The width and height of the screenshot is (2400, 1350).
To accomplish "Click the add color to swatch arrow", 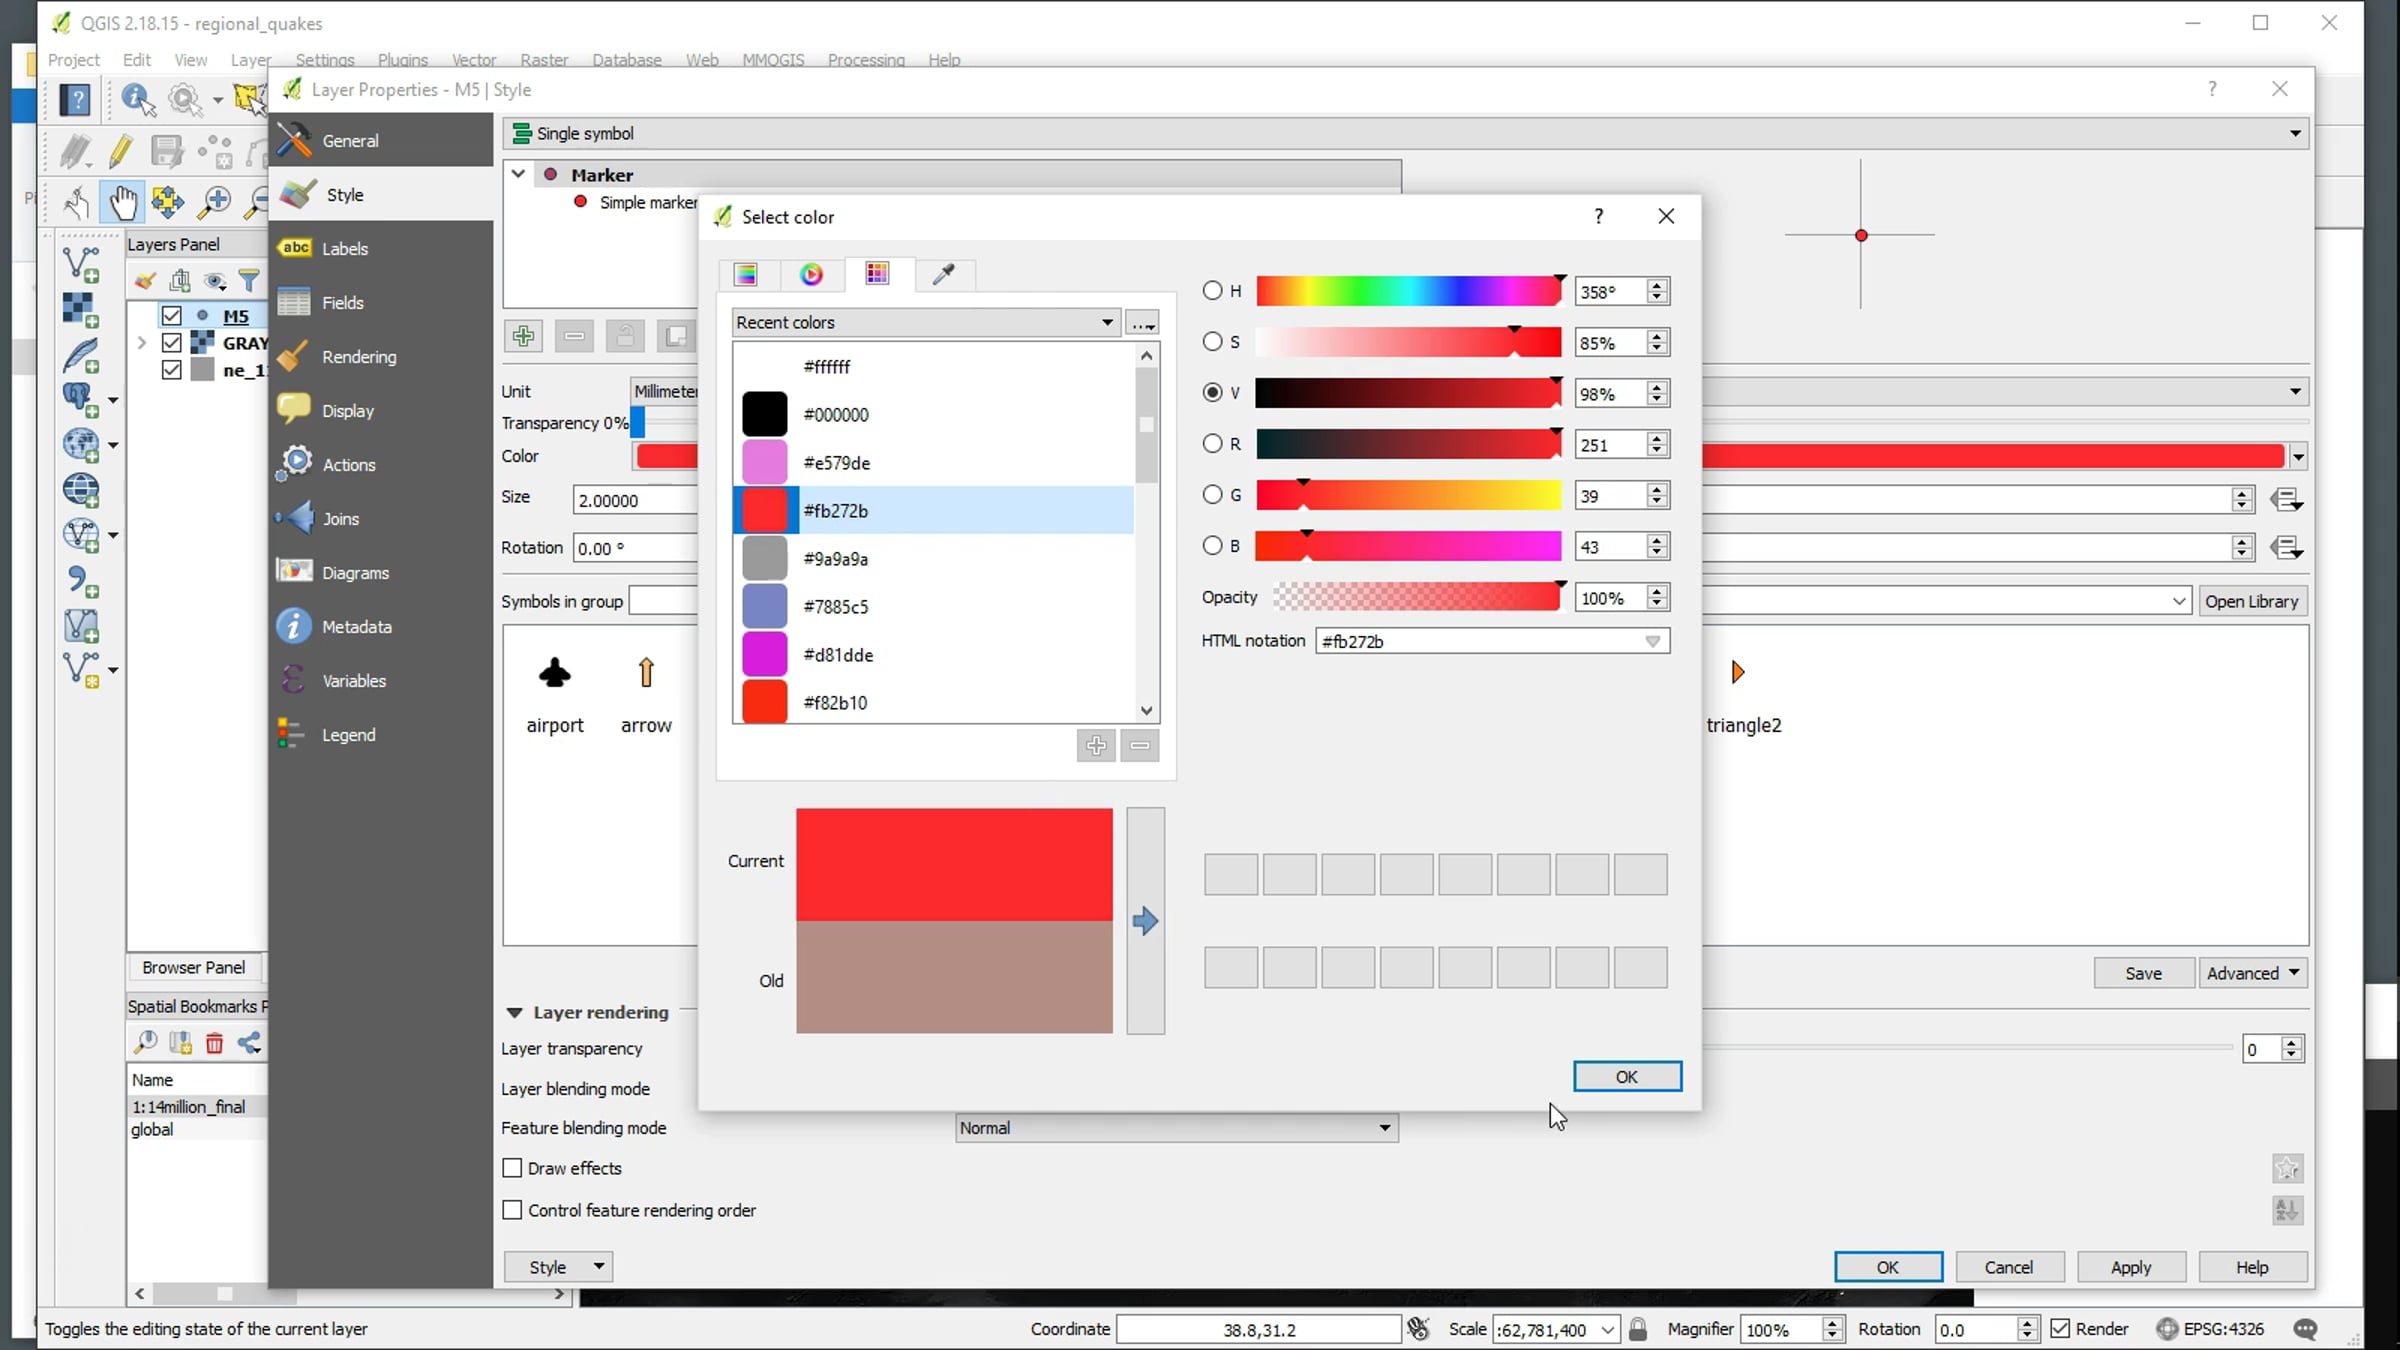I will pyautogui.click(x=1145, y=921).
